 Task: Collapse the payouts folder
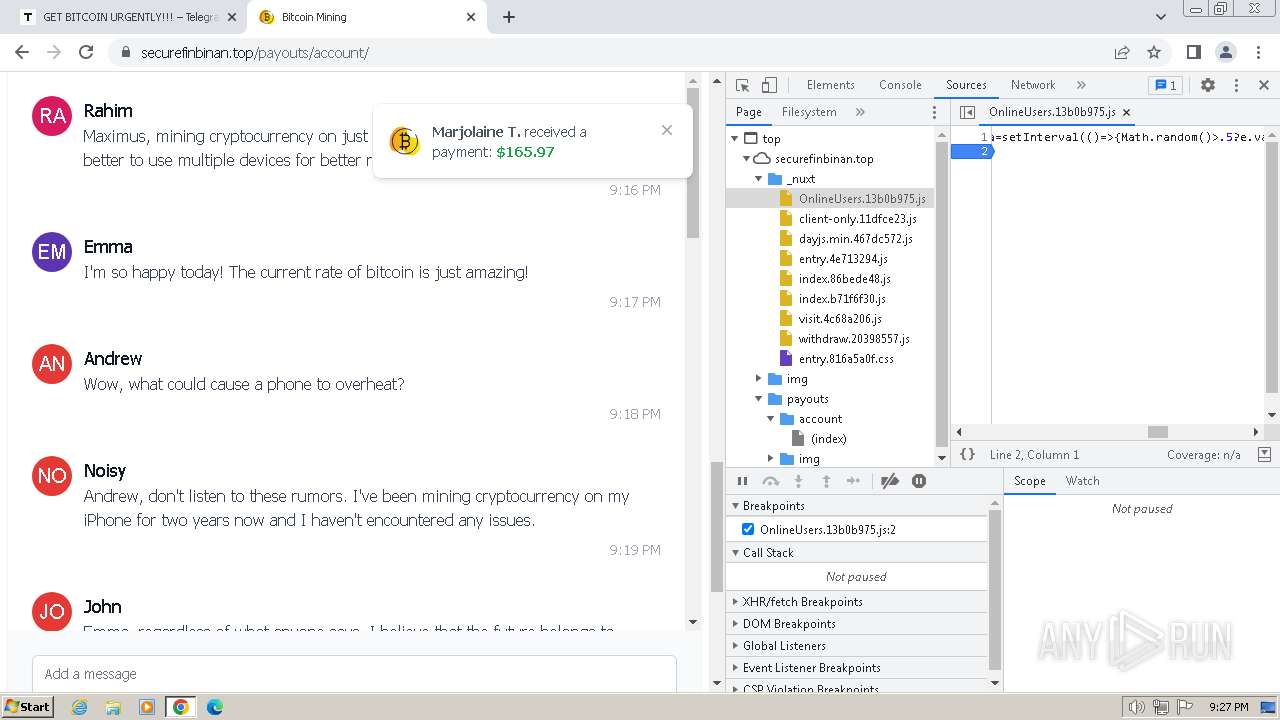(758, 399)
